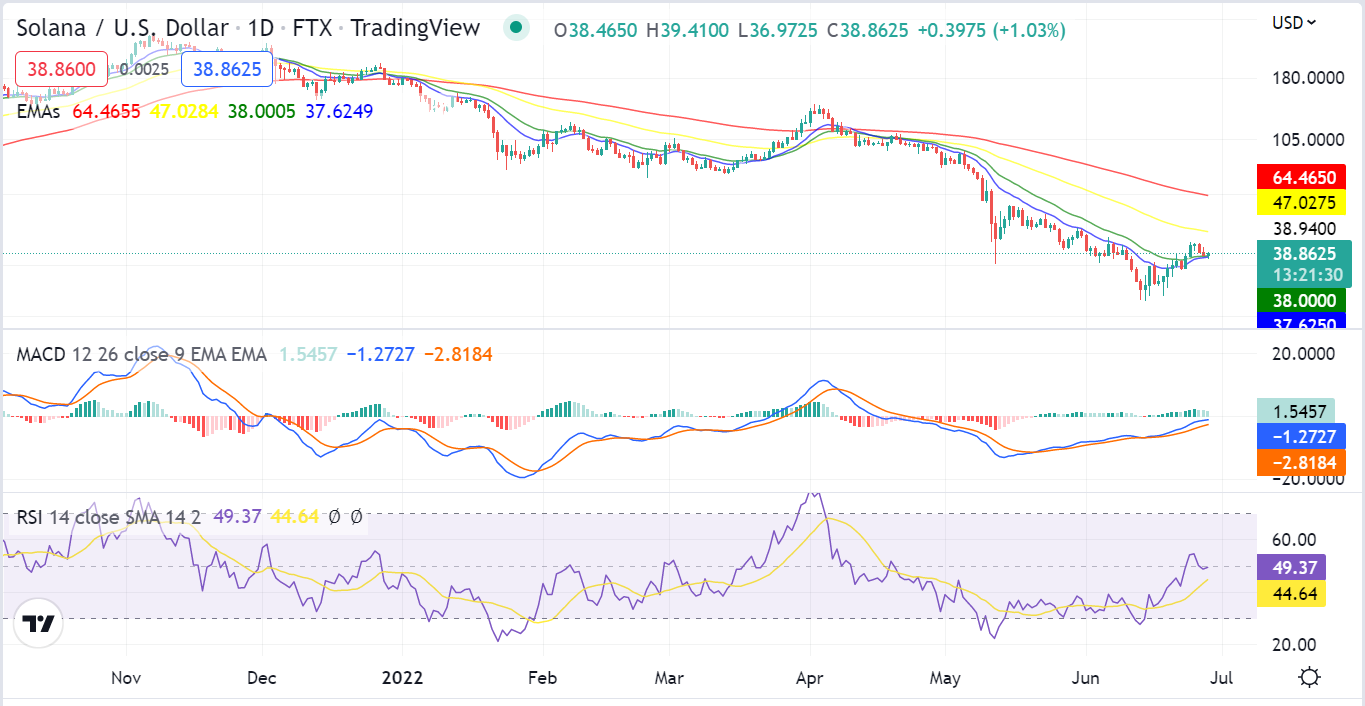The image size is (1365, 706).
Task: Click the Jun label on time axis
Action: point(1086,677)
